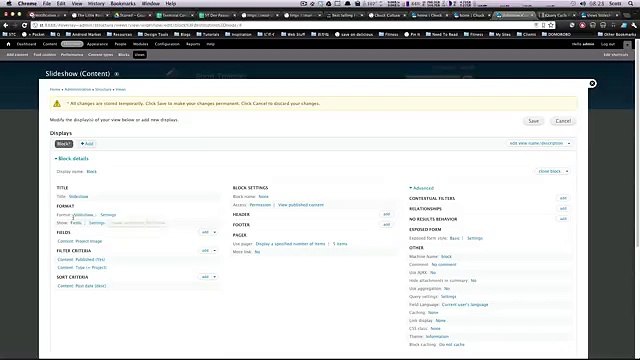Click Content: Project Image field
Viewport: 640px width, 360px height.
coord(80,241)
